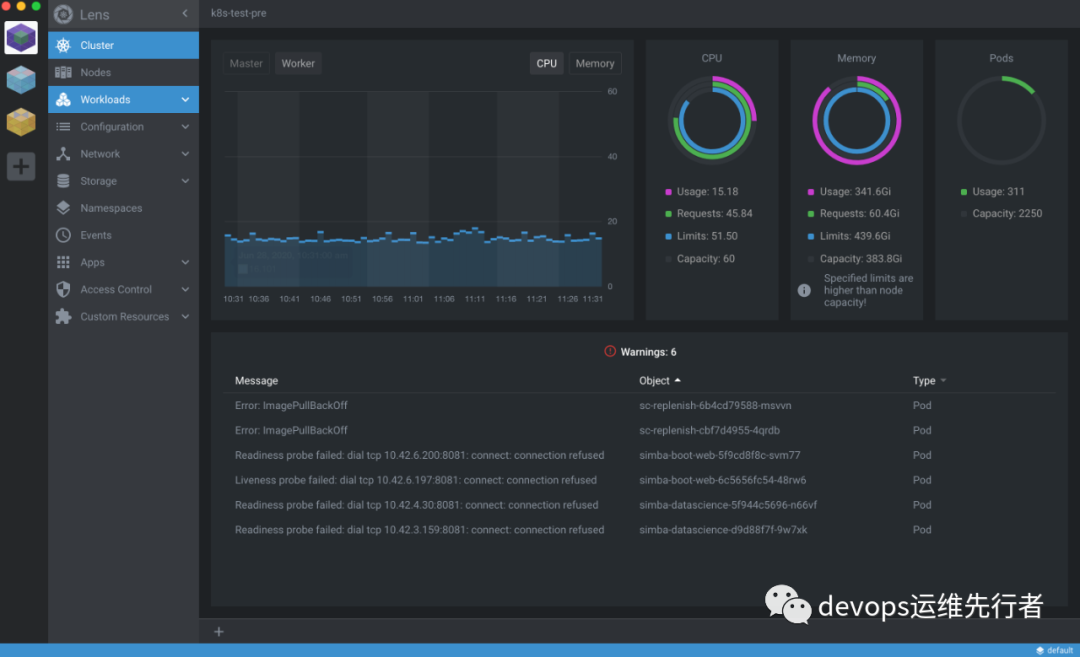
Task: Open the Storage menu item
Action: coord(124,181)
